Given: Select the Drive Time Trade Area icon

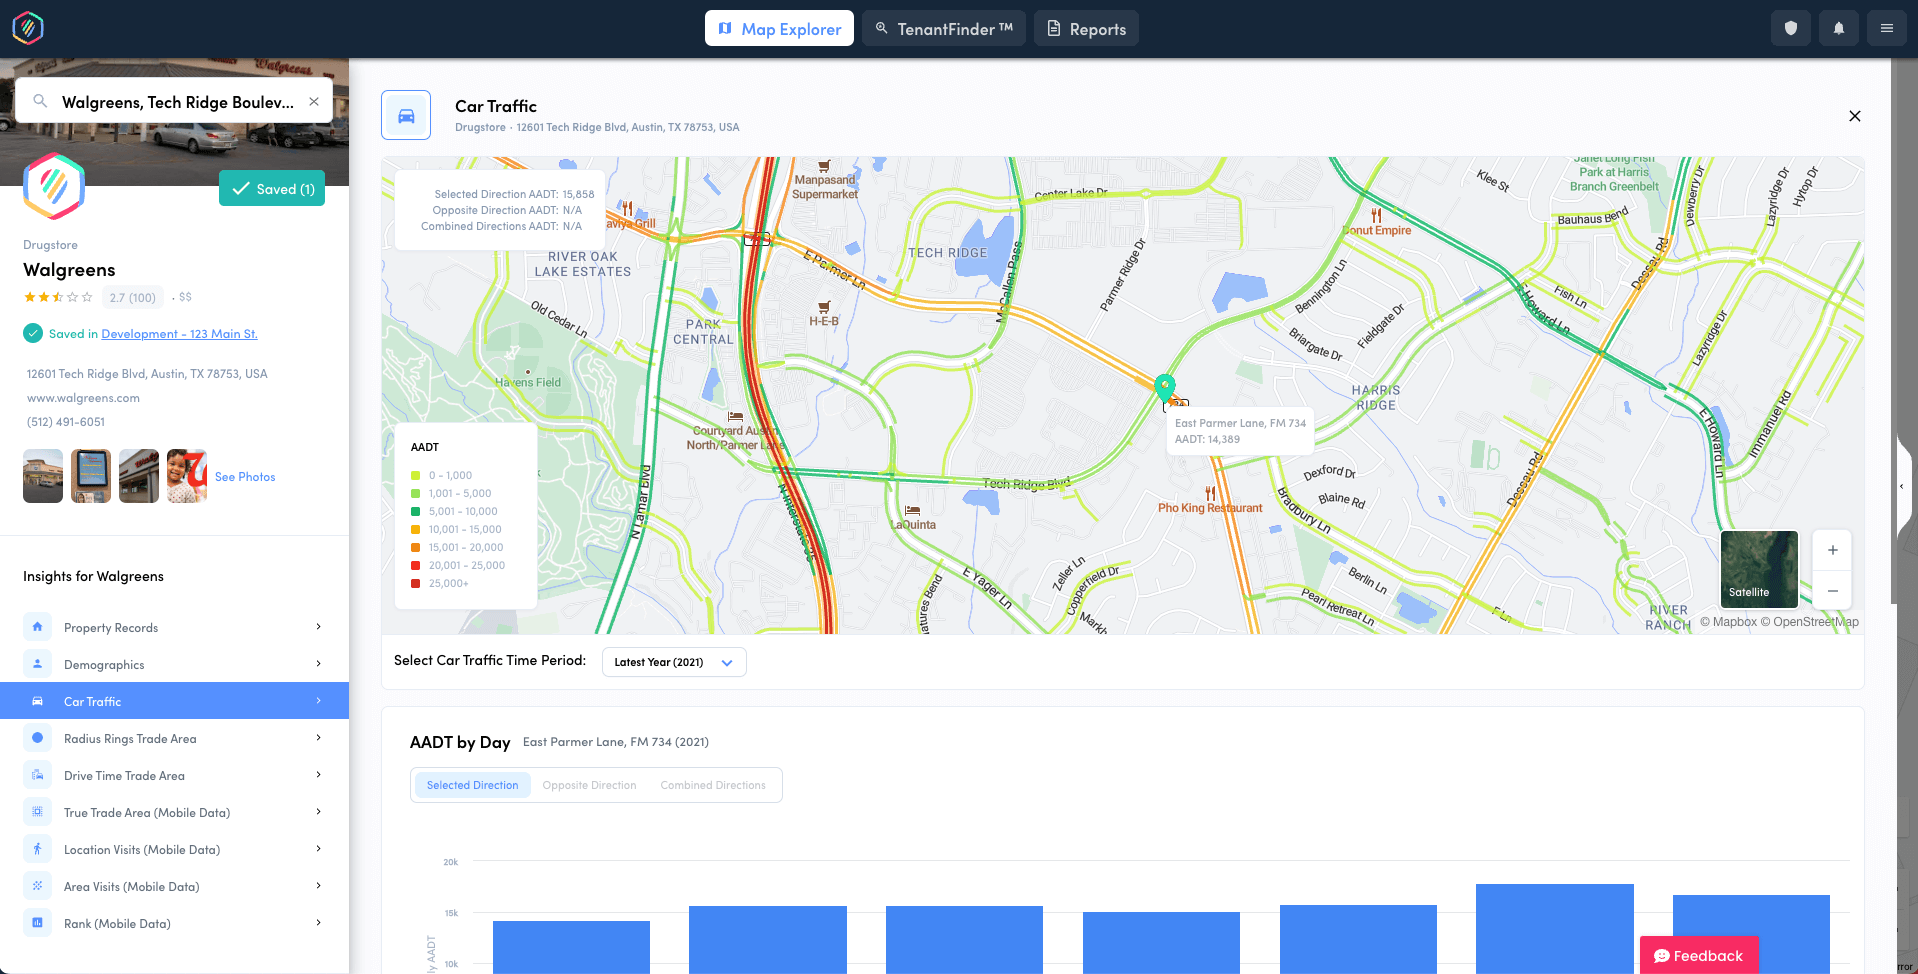Looking at the screenshot, I should tap(37, 774).
